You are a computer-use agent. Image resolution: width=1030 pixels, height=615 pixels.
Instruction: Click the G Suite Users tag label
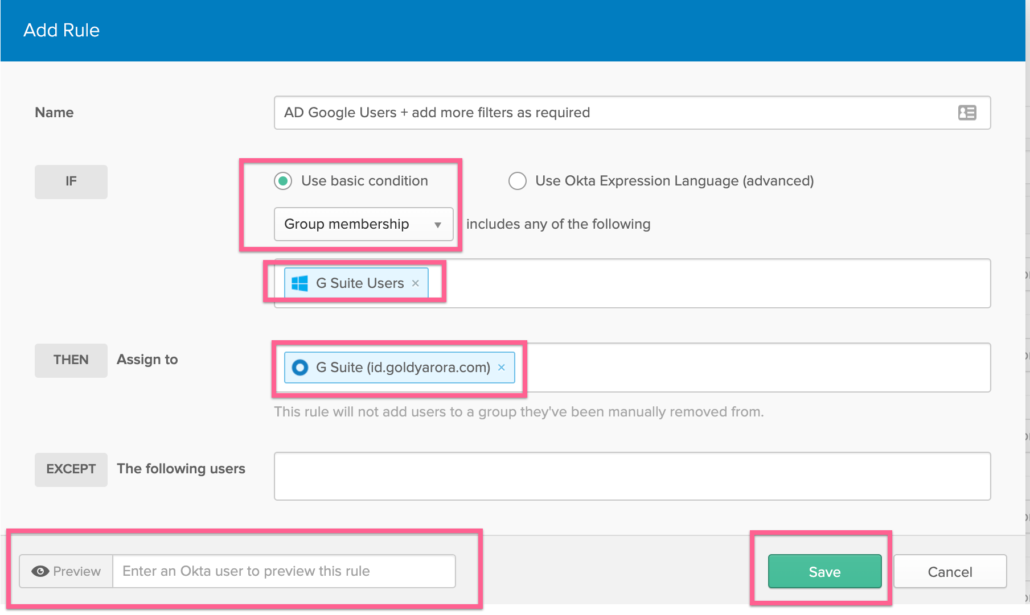click(x=360, y=283)
